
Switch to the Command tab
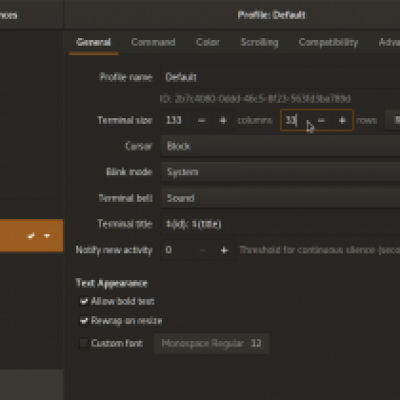[153, 42]
